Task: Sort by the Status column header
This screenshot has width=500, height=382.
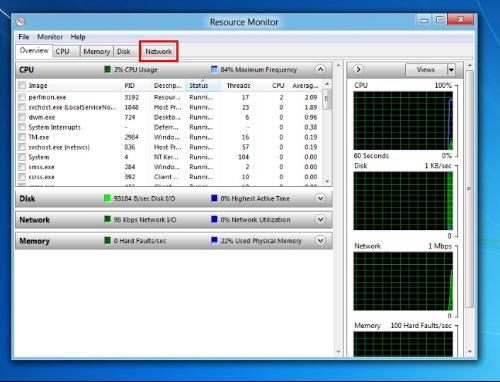Action: [x=202, y=85]
